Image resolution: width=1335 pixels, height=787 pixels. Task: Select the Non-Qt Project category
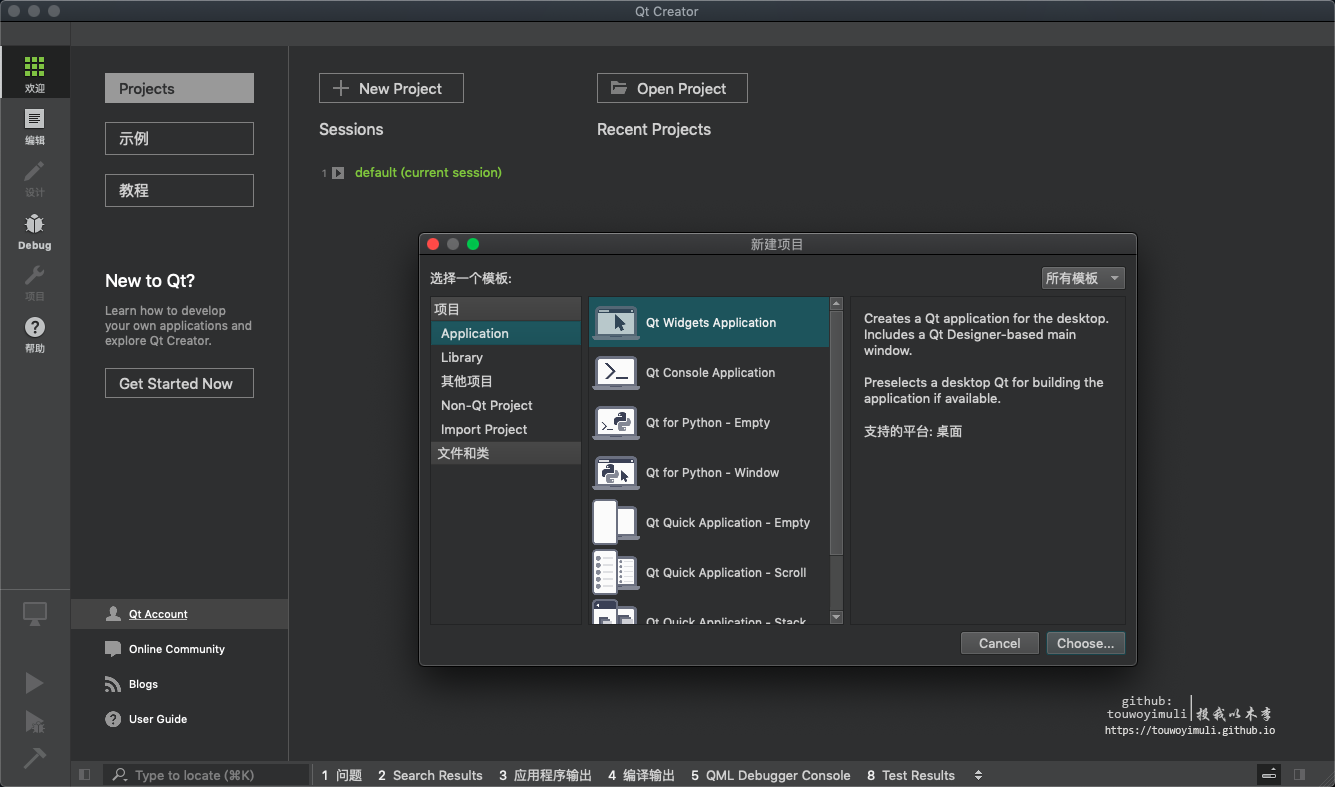click(x=506, y=405)
